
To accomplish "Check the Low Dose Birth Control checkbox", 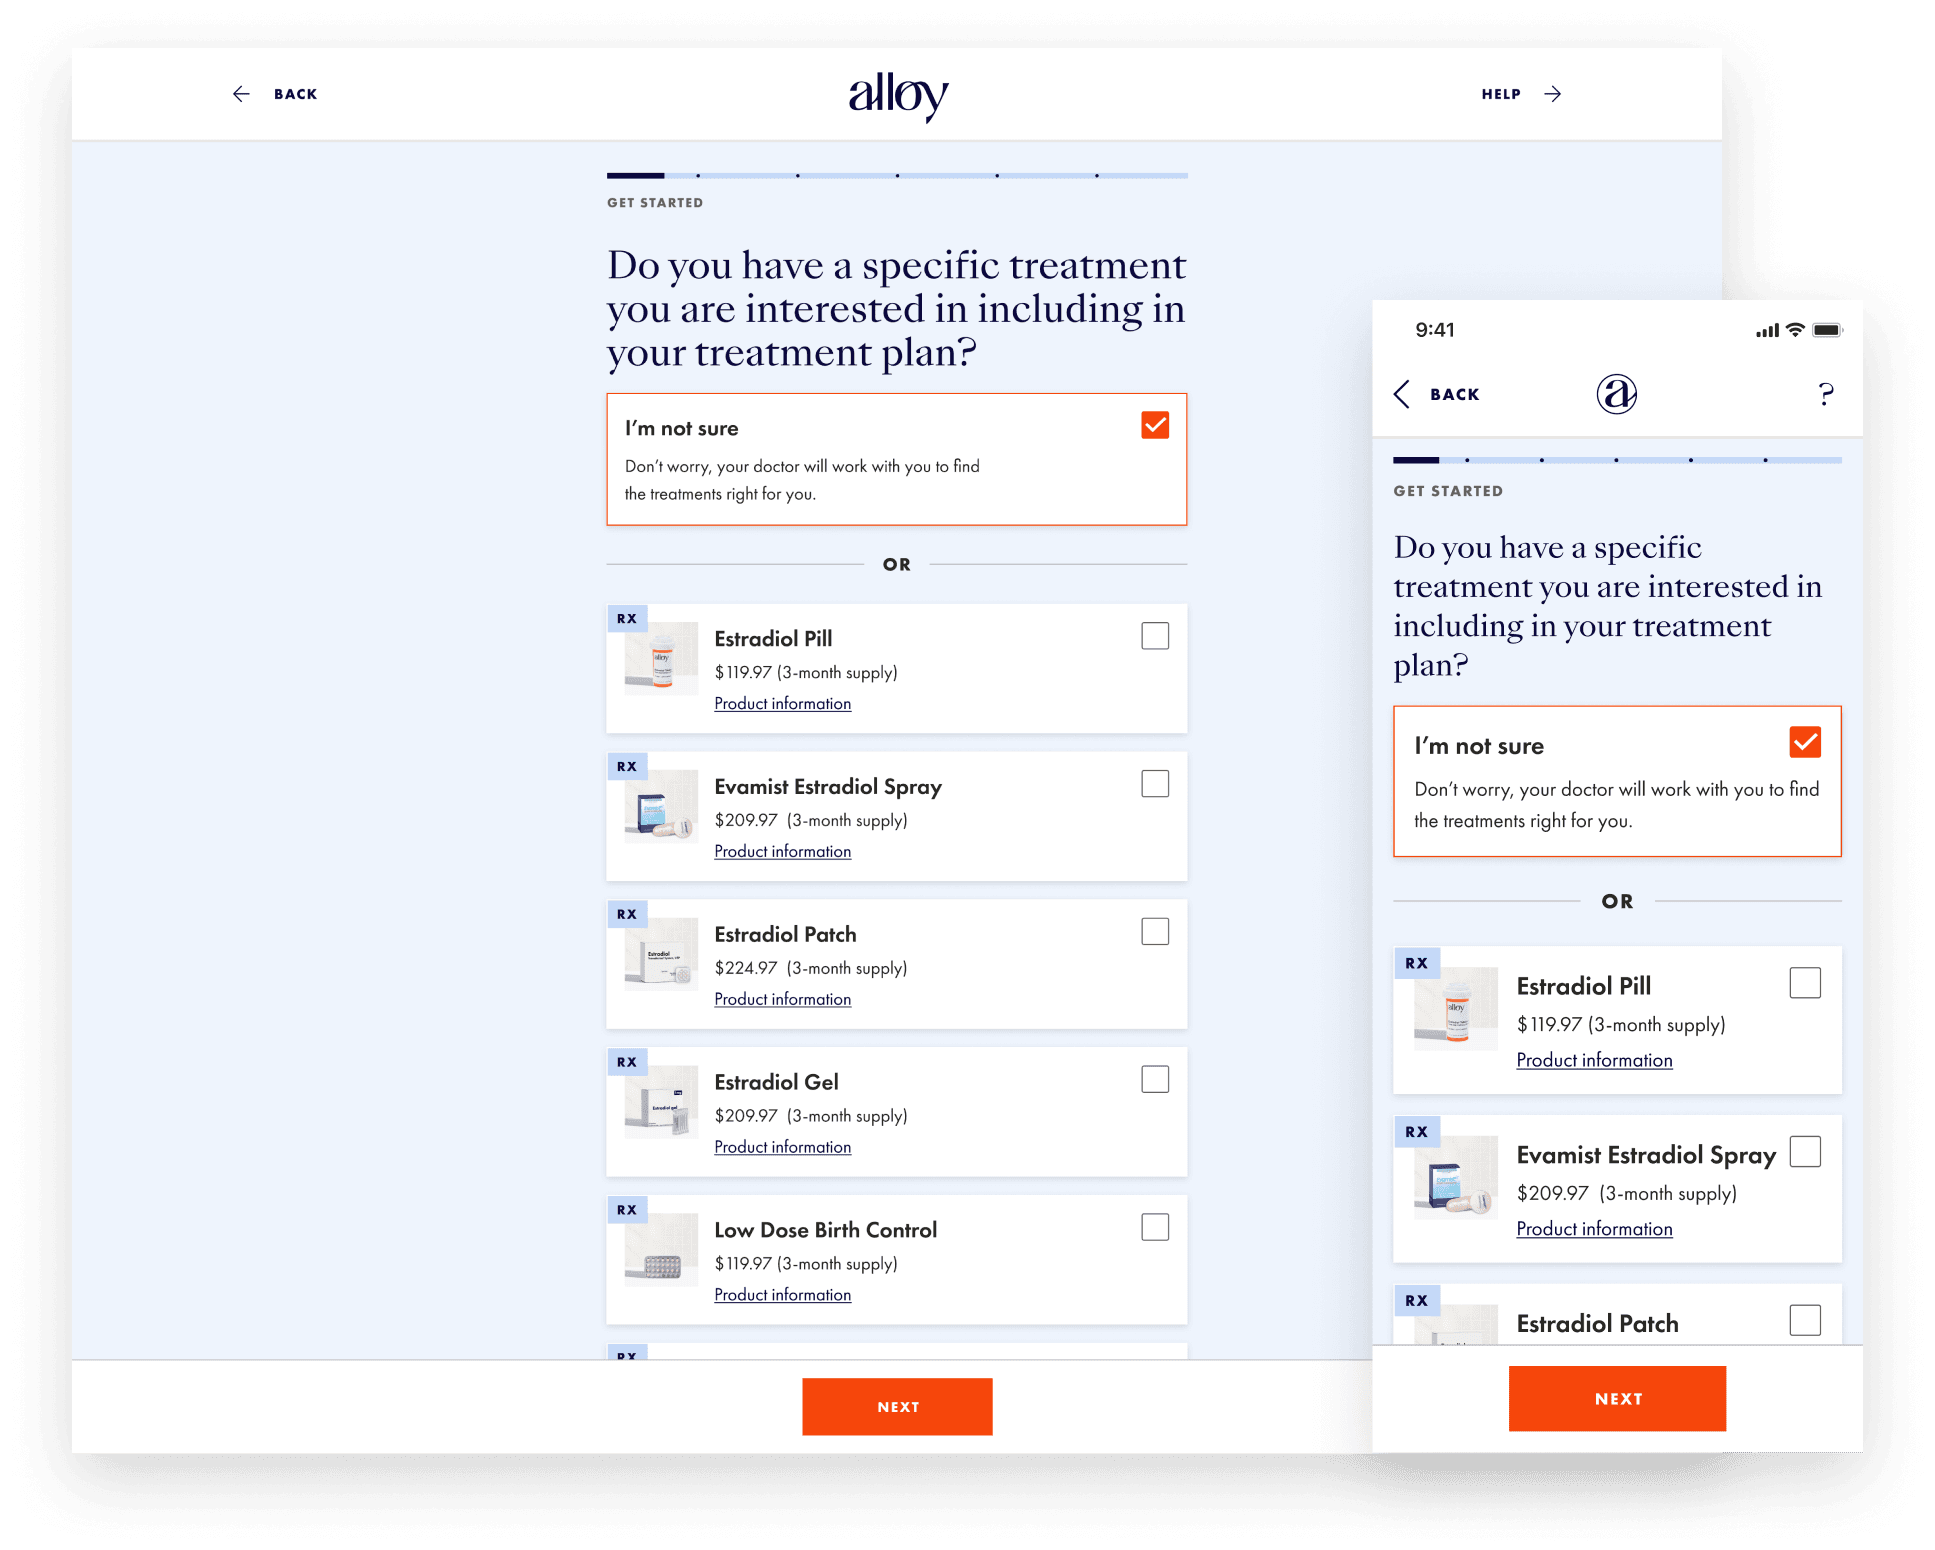I will pos(1155,1227).
